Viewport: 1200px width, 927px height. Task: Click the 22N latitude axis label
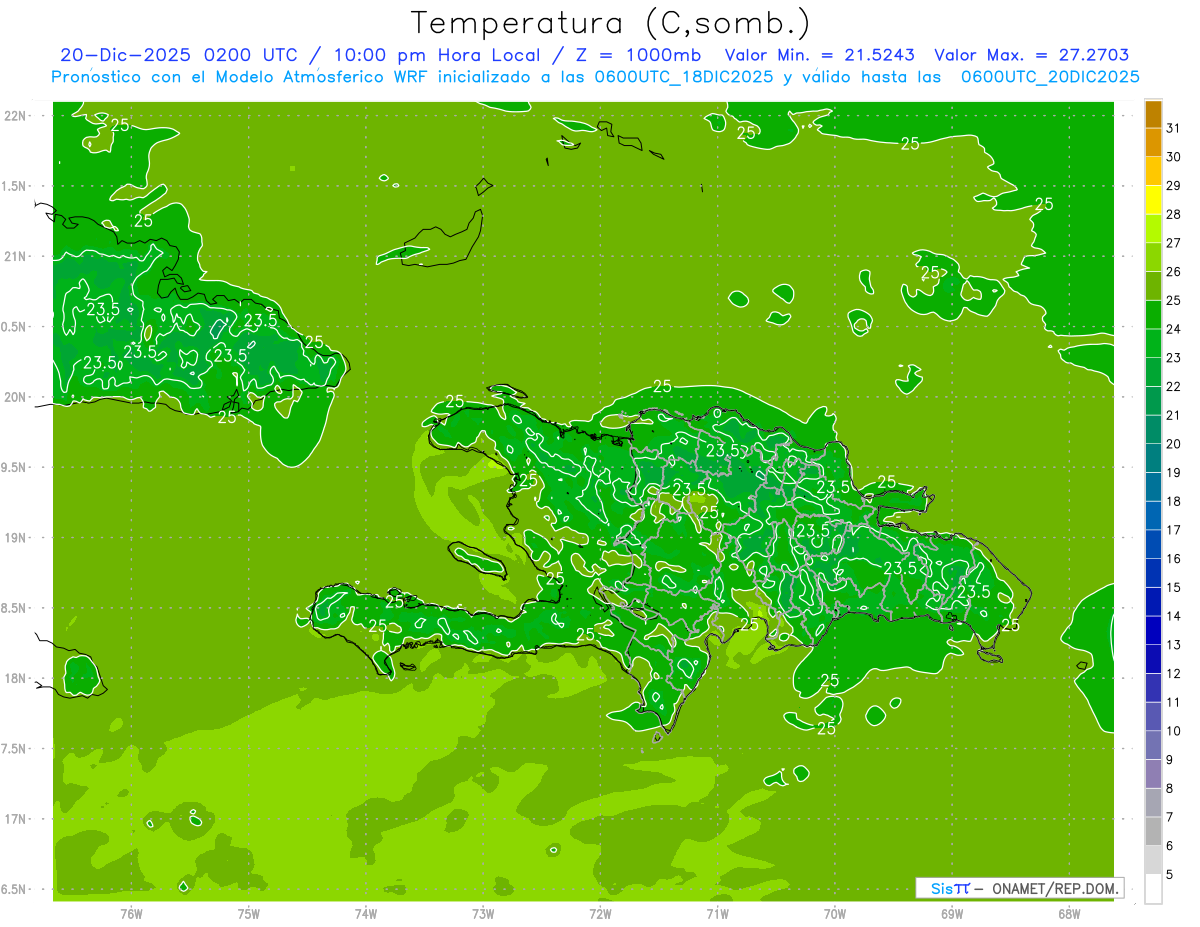click(16, 116)
